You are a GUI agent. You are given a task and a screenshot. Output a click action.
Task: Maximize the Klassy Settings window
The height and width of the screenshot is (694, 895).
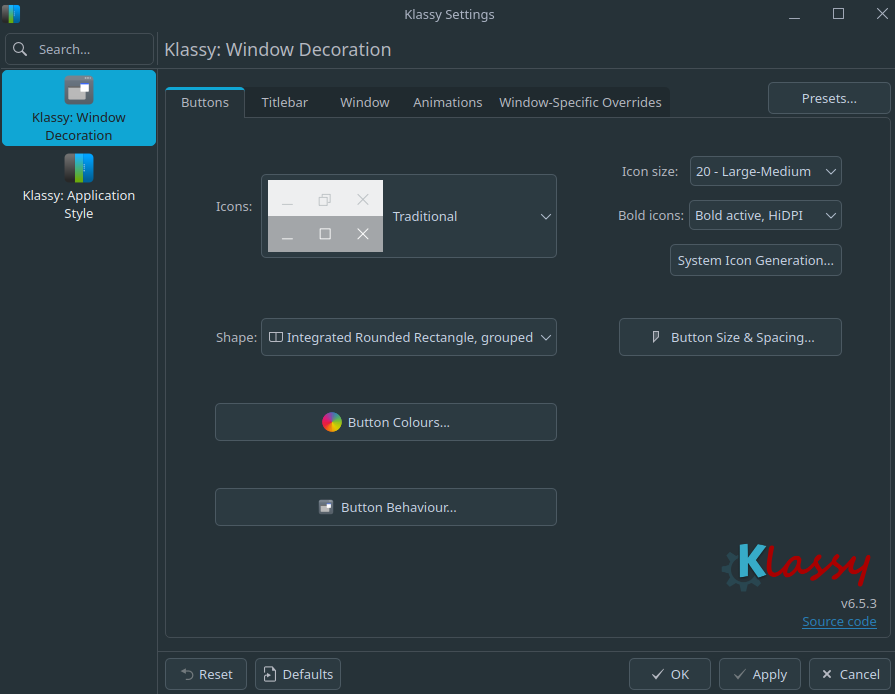point(838,14)
